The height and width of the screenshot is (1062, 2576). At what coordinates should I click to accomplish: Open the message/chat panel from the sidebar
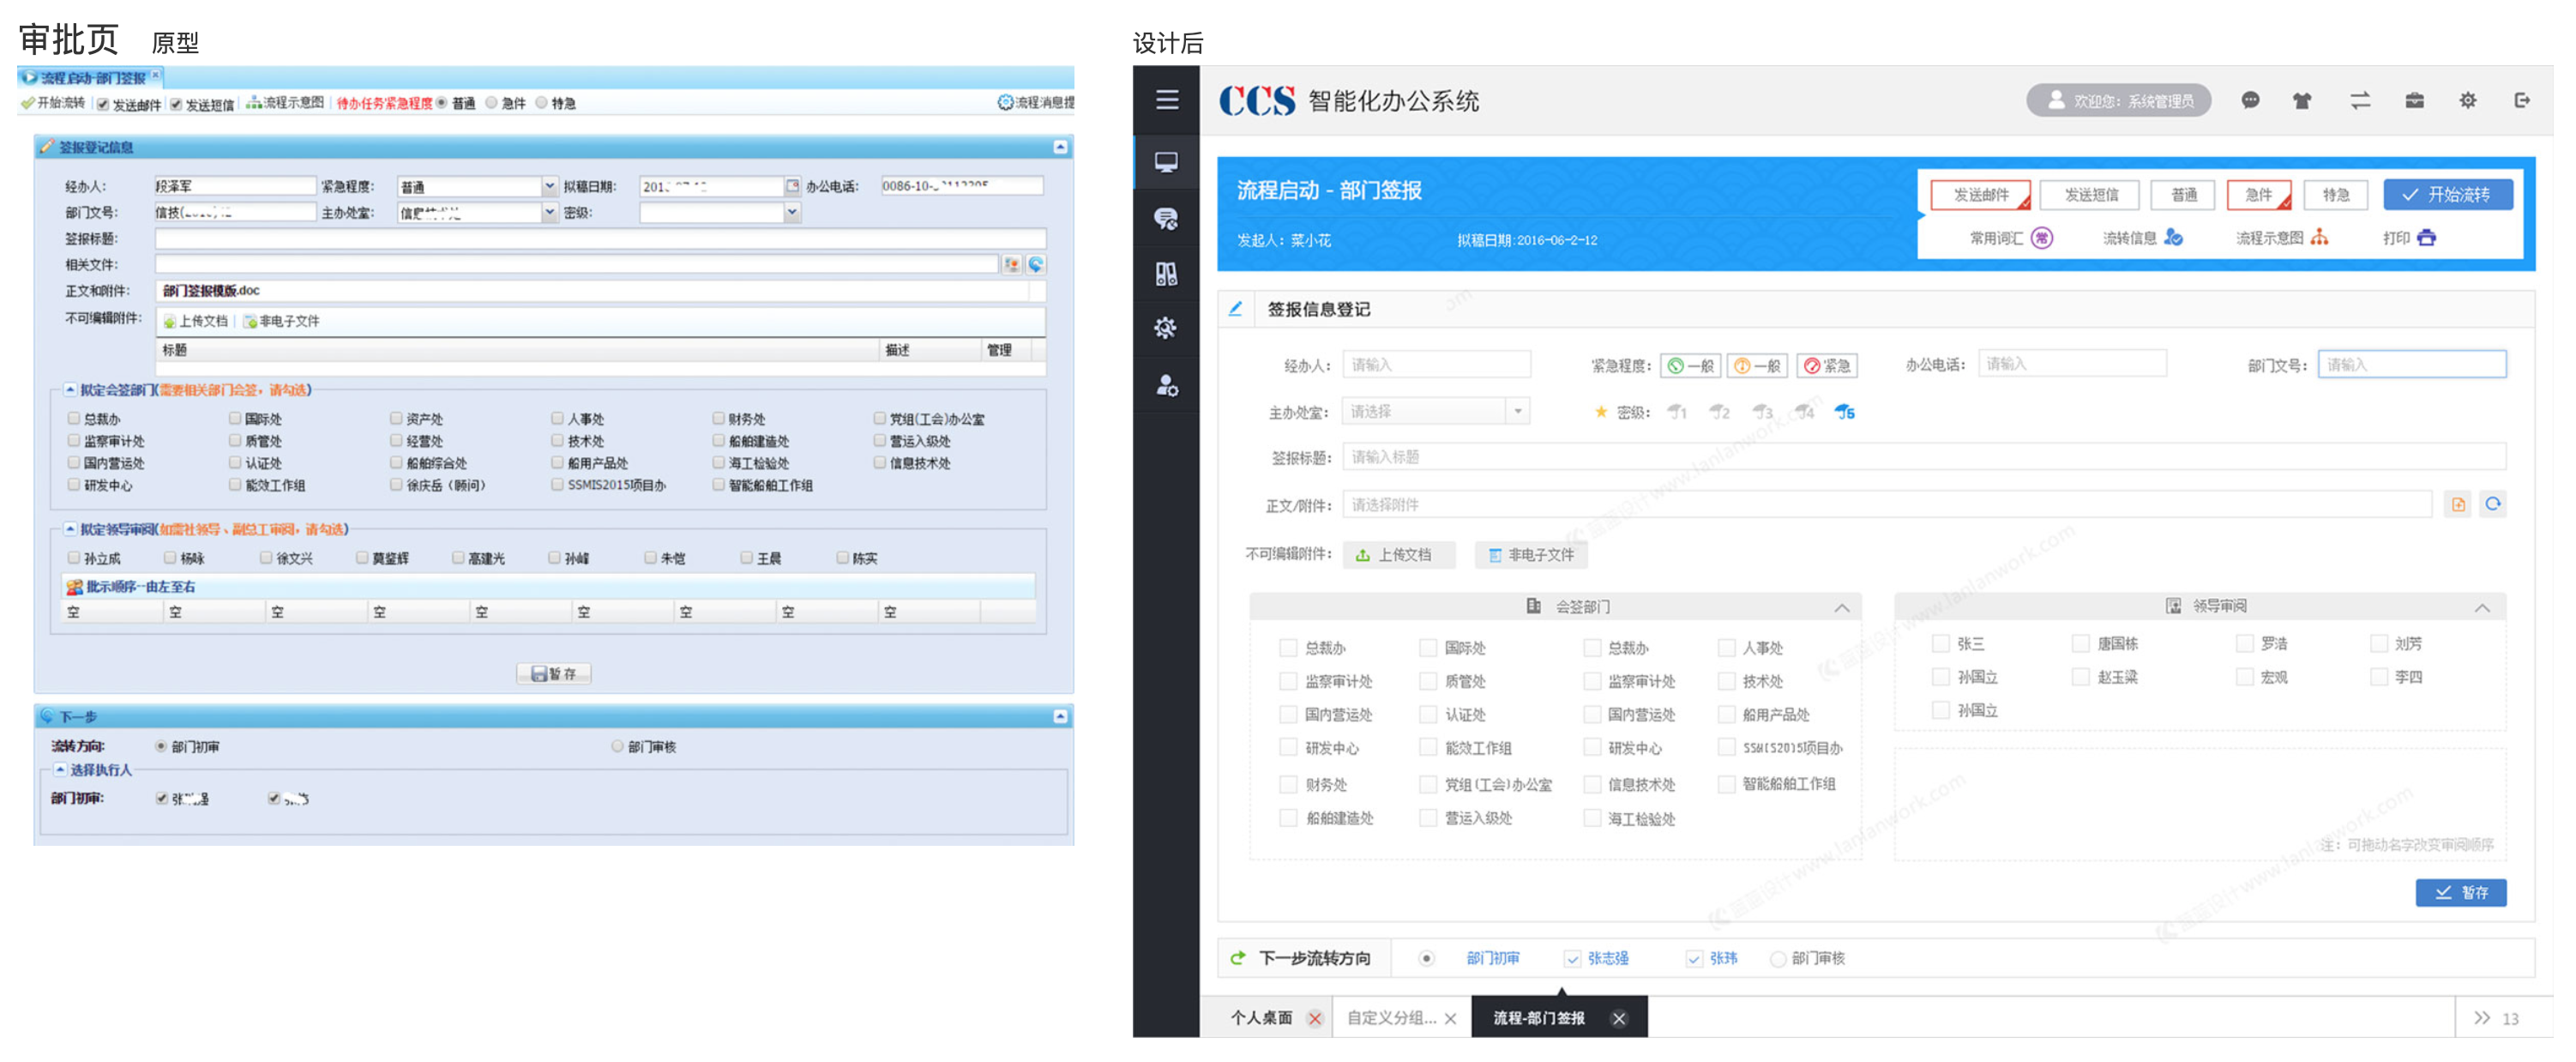pos(1168,218)
